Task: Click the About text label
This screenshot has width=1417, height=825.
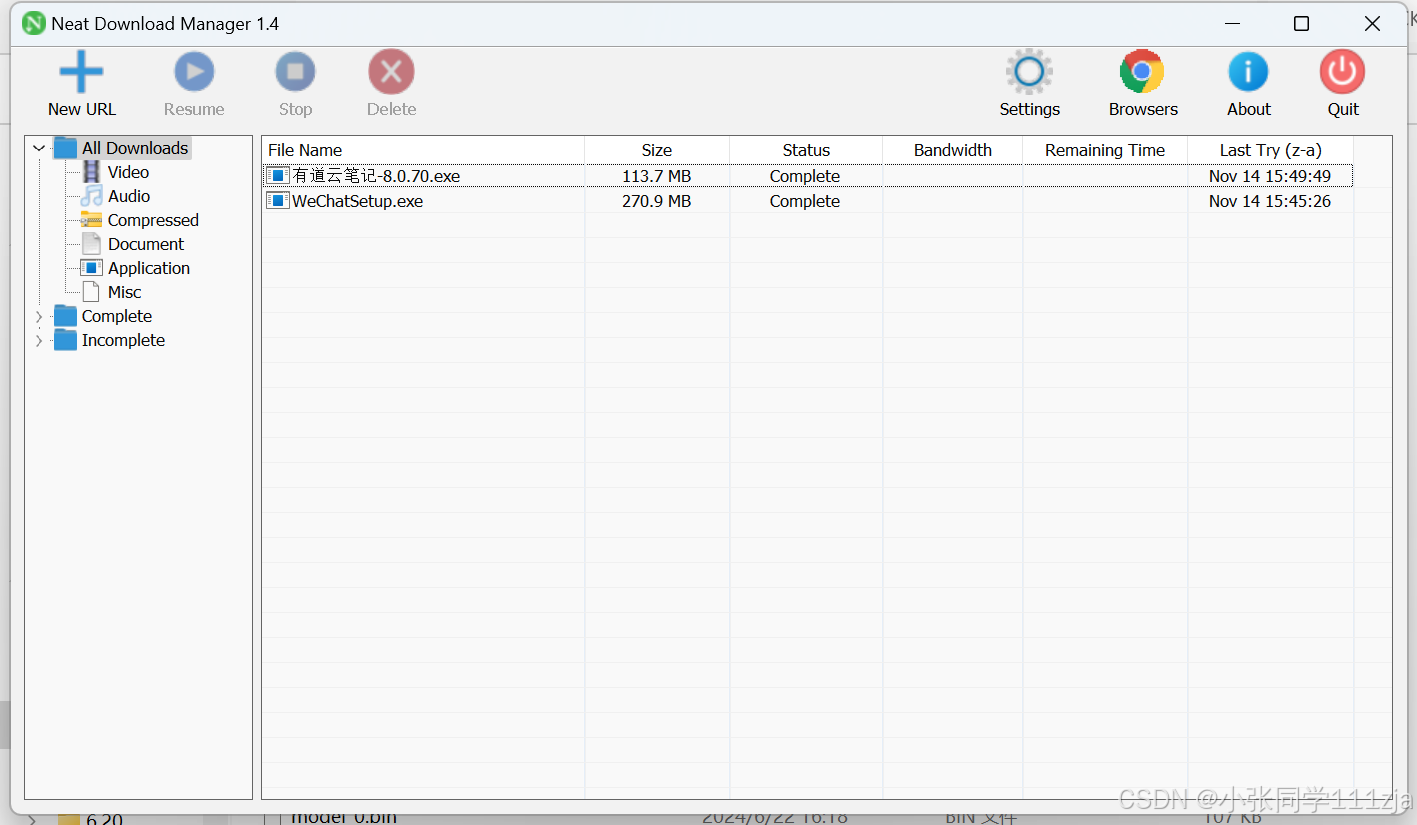Action: [x=1249, y=109]
